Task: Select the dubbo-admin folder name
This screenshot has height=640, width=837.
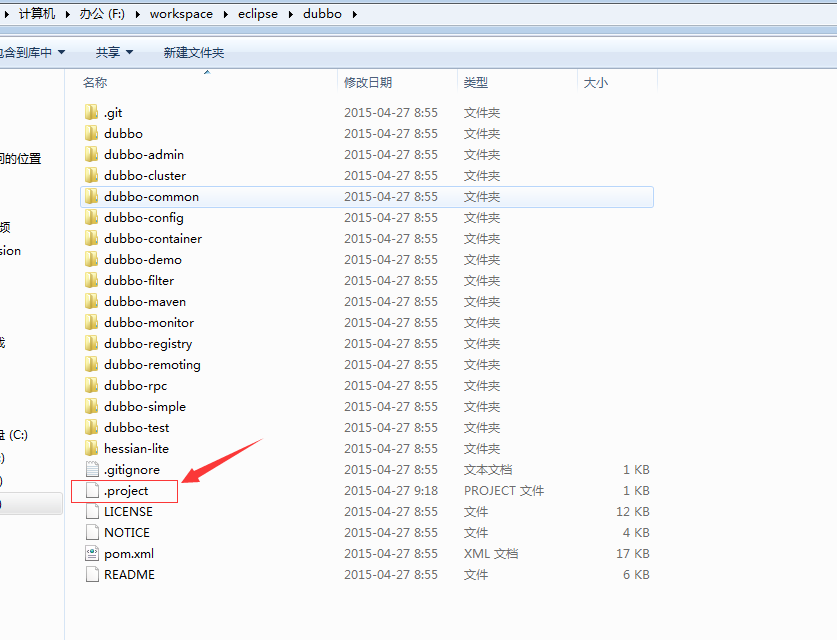Action: [x=144, y=154]
